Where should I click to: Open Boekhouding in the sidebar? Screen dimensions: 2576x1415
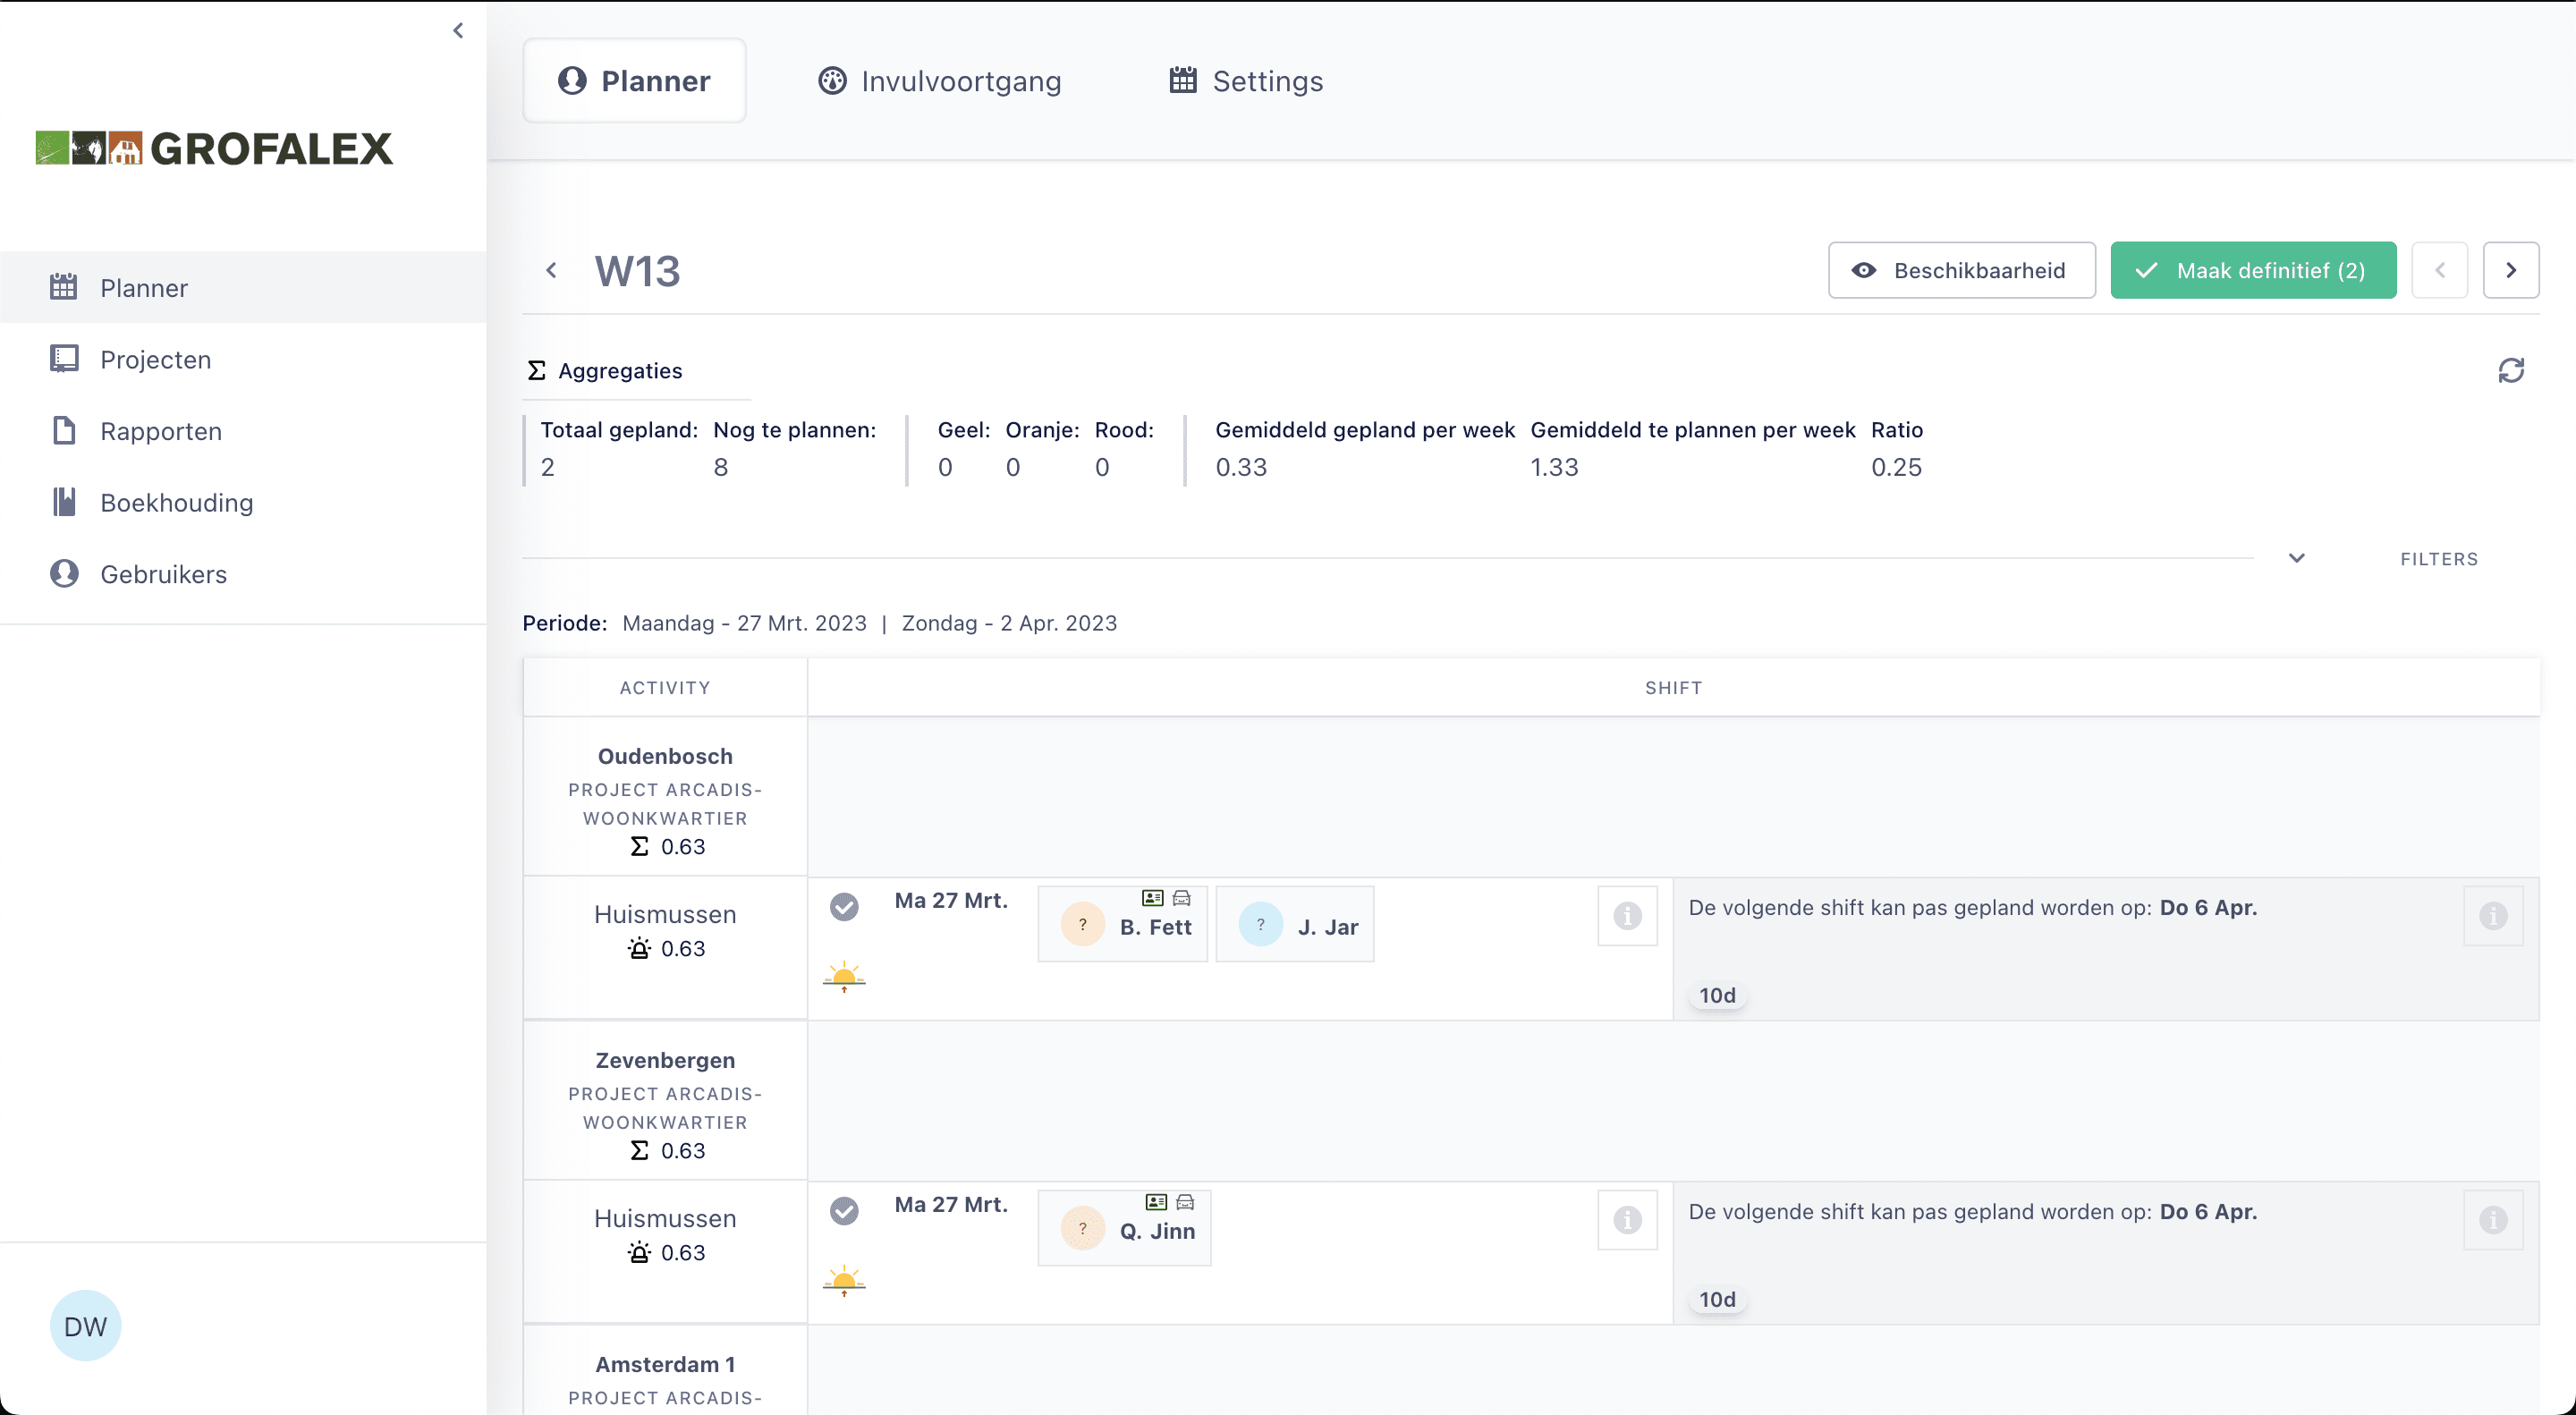pos(243,502)
